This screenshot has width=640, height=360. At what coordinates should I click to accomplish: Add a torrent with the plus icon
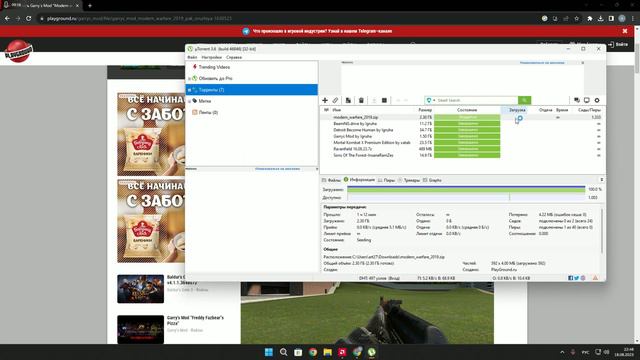point(325,100)
